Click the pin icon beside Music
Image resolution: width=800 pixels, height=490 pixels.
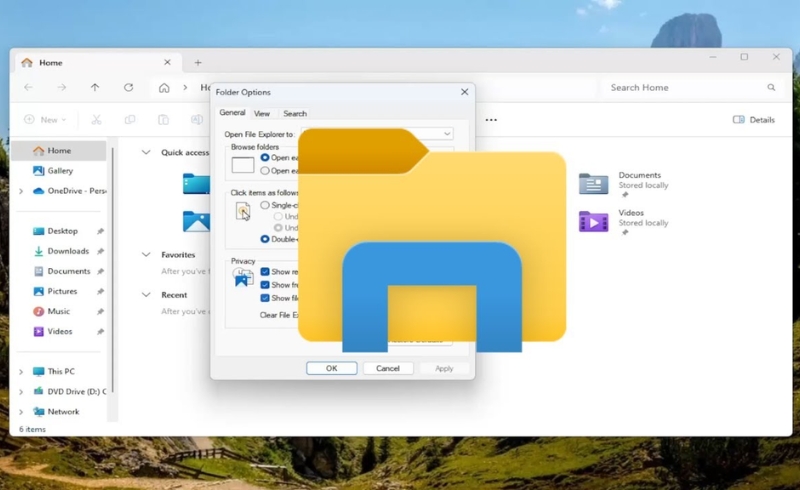pos(101,311)
